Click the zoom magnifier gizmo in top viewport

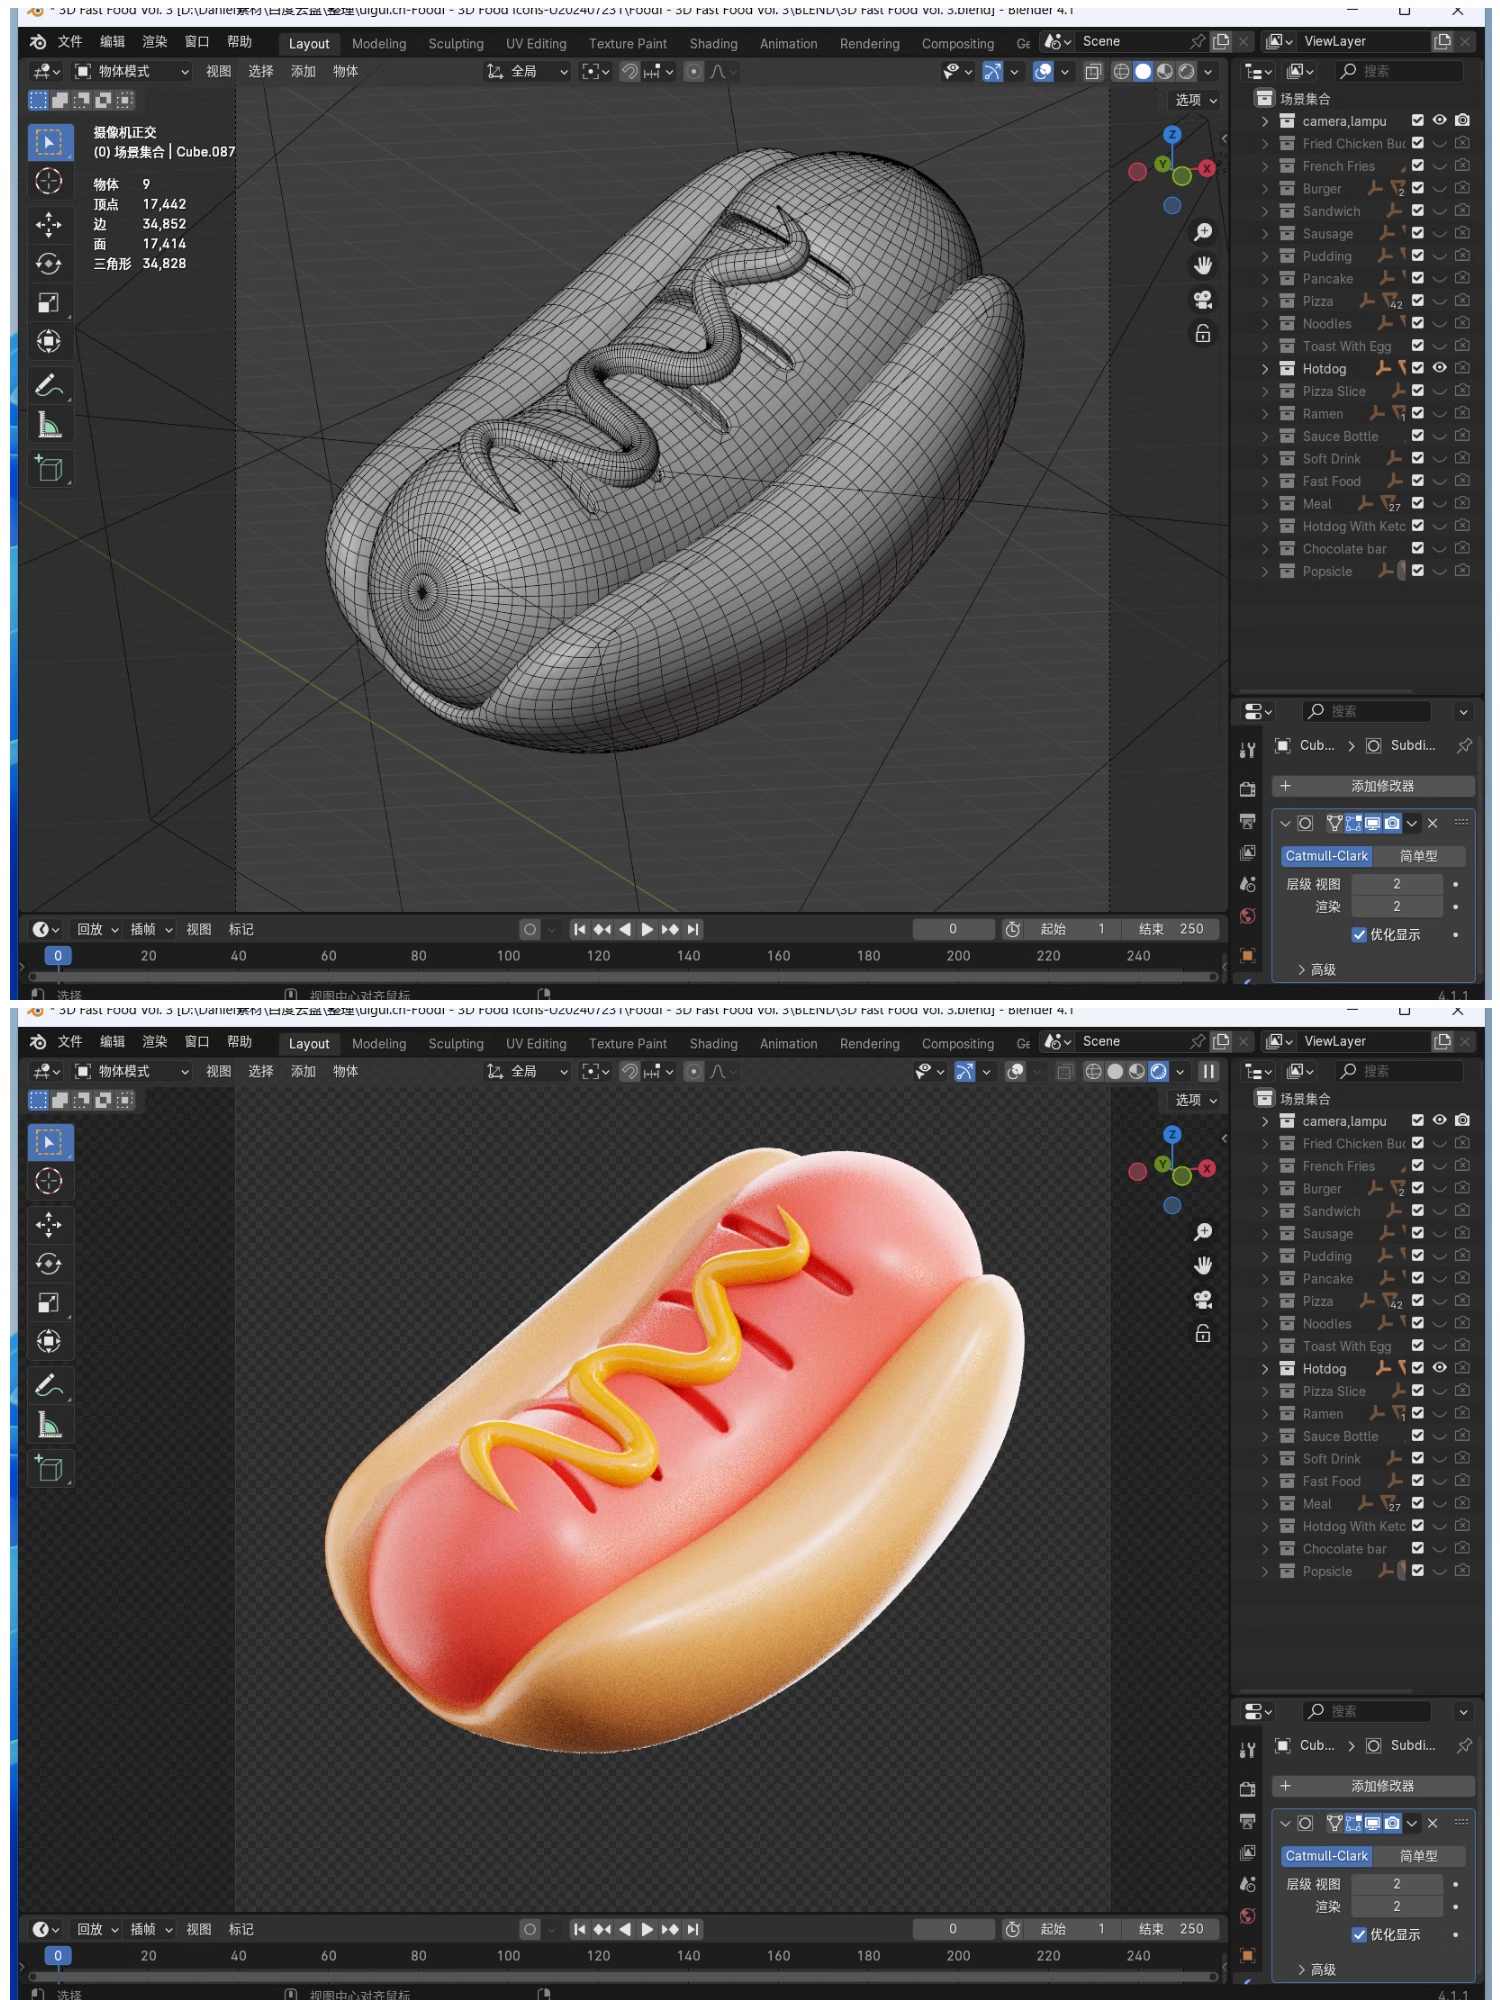coord(1203,232)
